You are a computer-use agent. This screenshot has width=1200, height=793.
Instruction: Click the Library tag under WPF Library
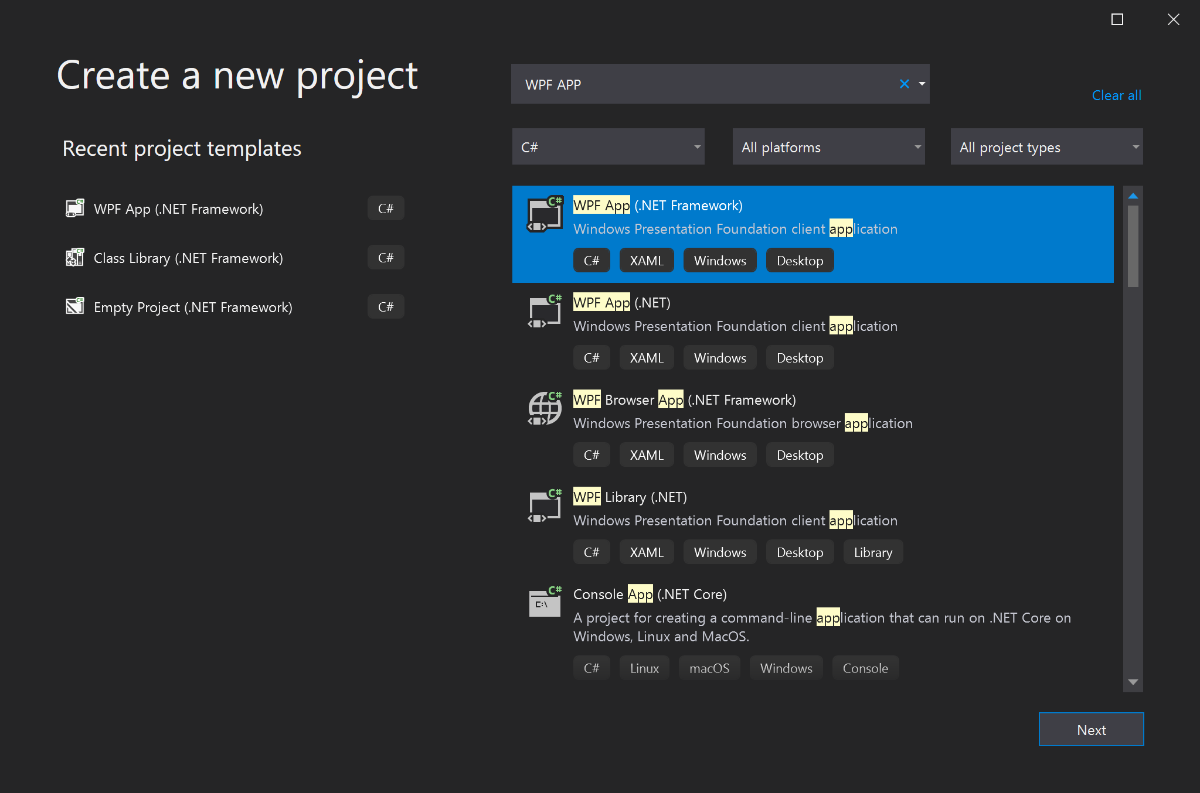pos(873,552)
